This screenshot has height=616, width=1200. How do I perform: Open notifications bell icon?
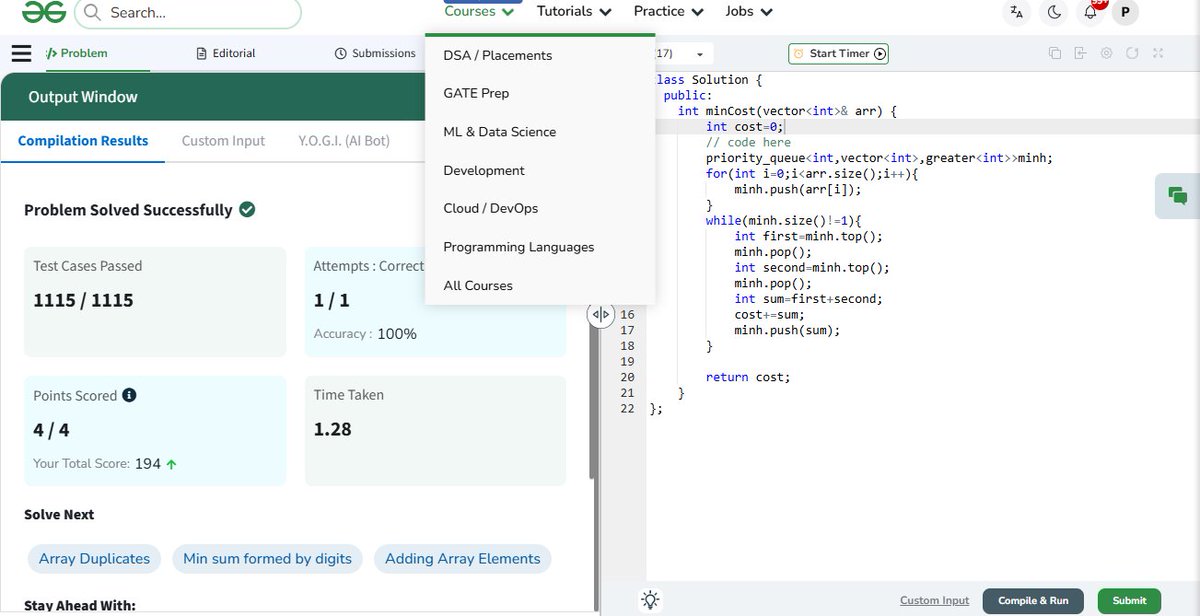[x=1091, y=12]
